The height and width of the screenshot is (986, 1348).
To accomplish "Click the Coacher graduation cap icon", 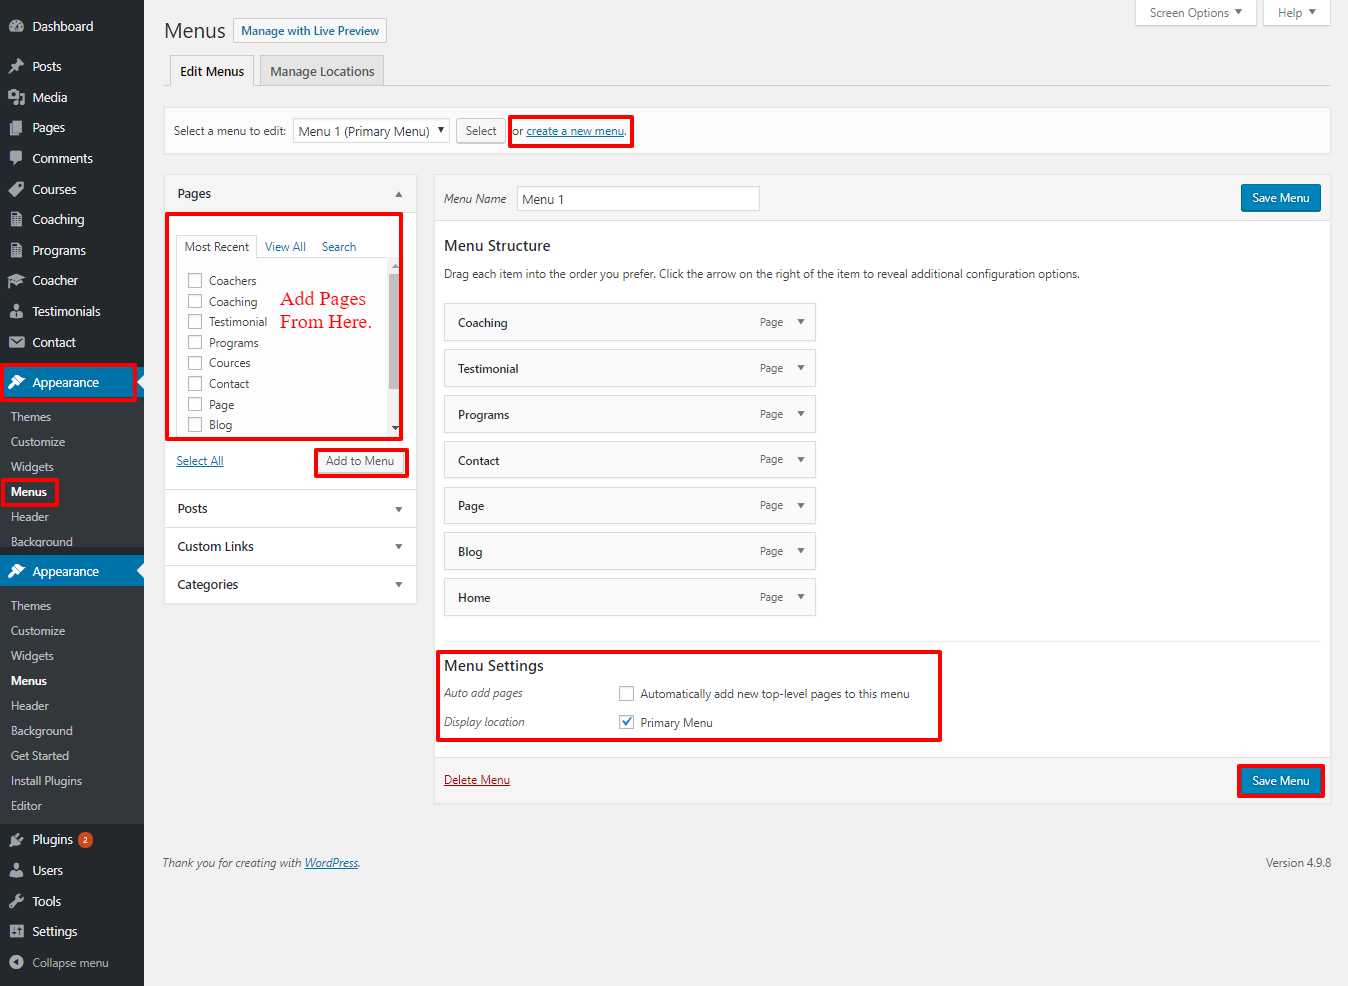I will [16, 281].
